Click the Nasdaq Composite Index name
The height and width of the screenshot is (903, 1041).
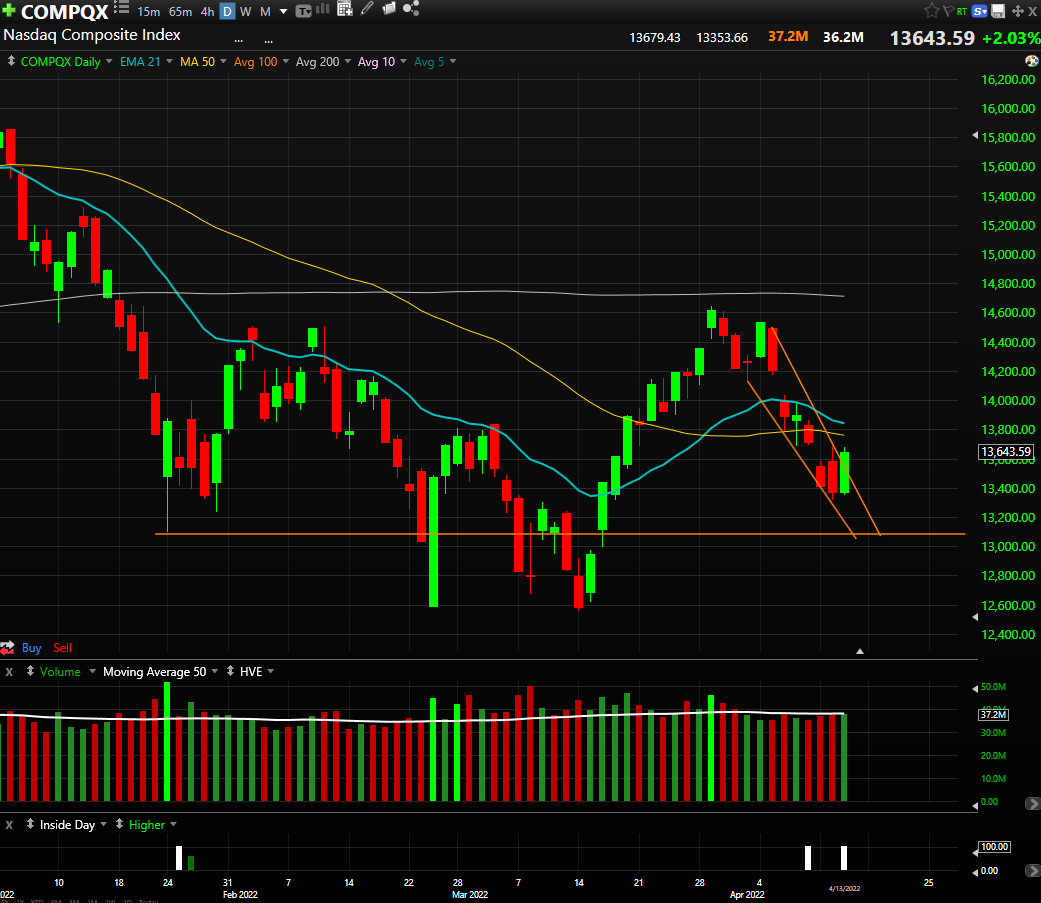pos(92,35)
